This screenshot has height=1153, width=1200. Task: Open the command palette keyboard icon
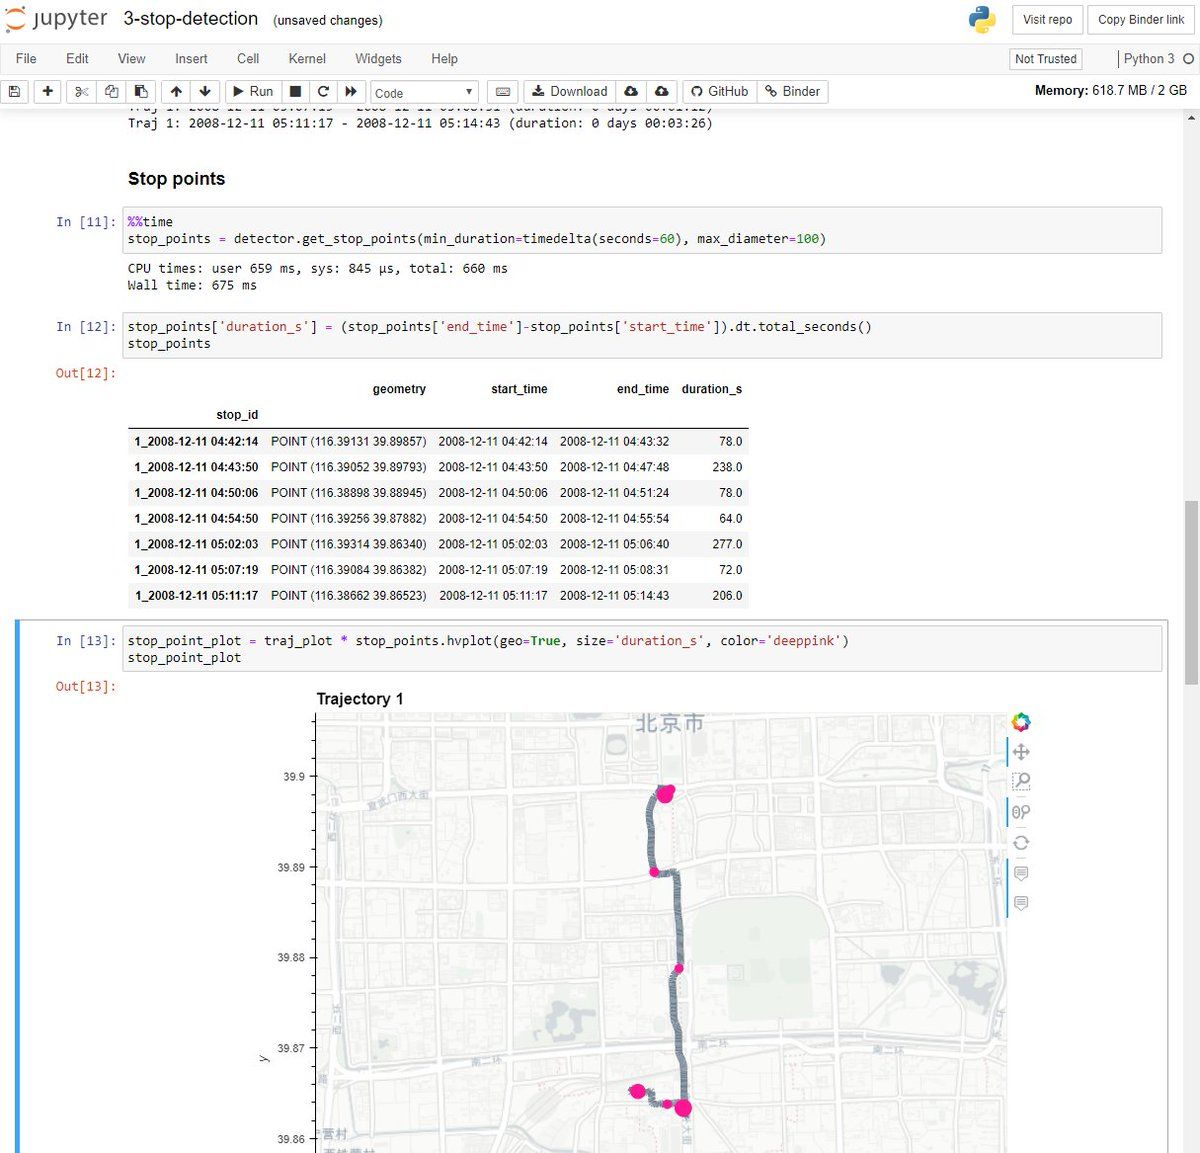click(503, 91)
